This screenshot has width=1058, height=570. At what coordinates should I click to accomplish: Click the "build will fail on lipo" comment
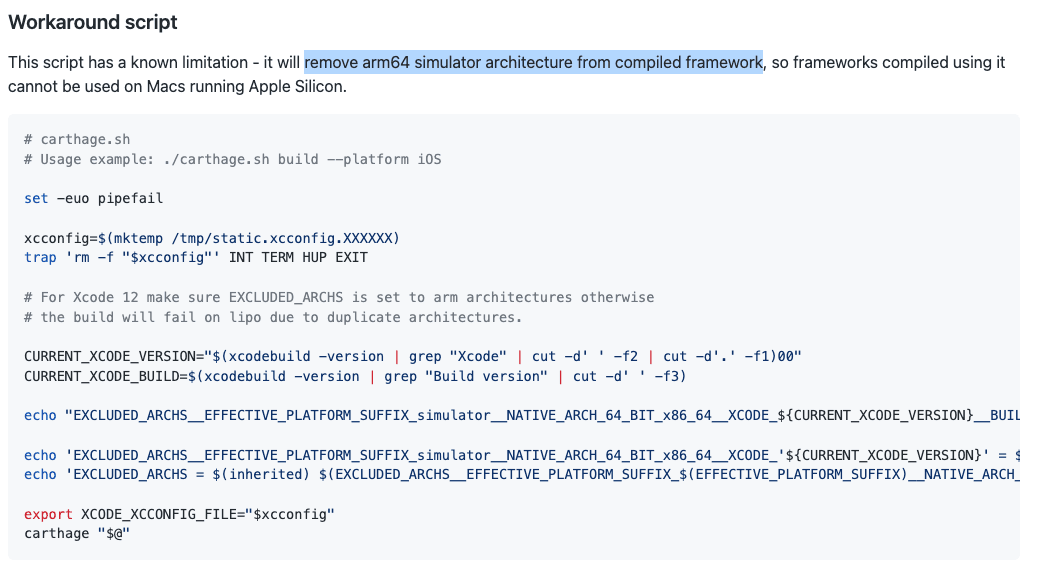click(x=281, y=317)
